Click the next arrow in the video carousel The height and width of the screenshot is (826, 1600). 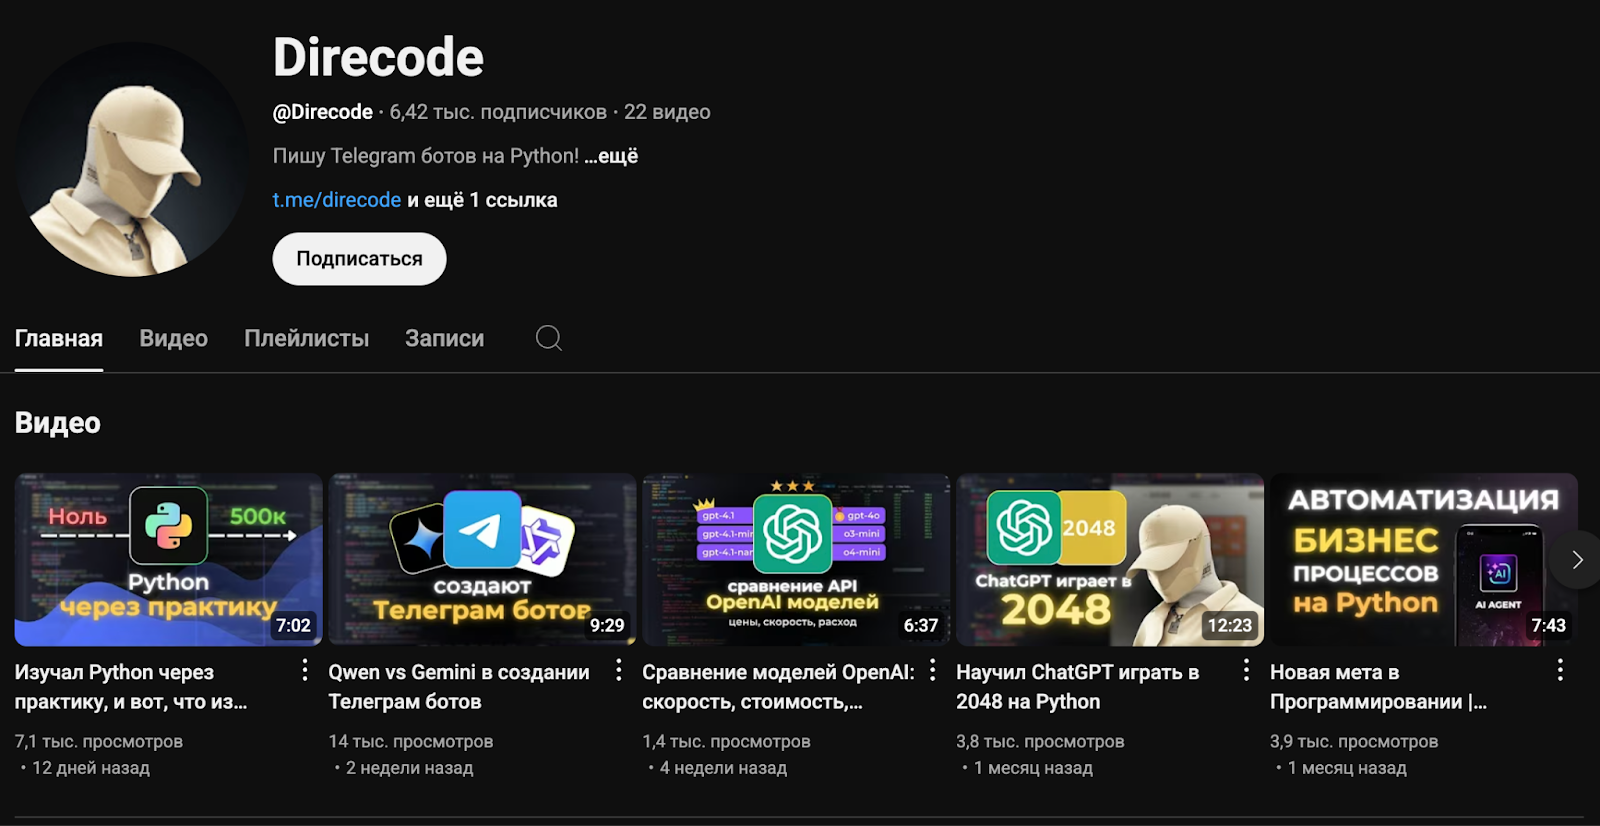tap(1576, 560)
